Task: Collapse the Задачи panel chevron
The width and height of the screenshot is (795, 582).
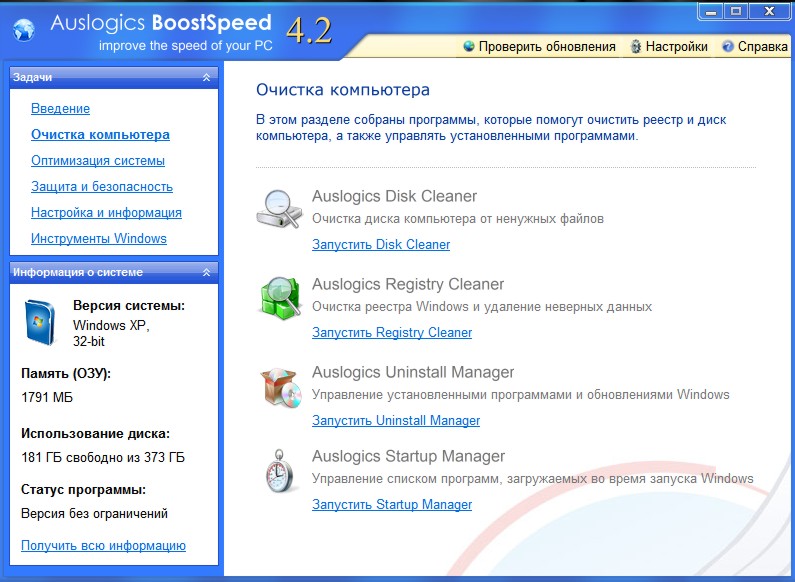Action: [x=206, y=78]
